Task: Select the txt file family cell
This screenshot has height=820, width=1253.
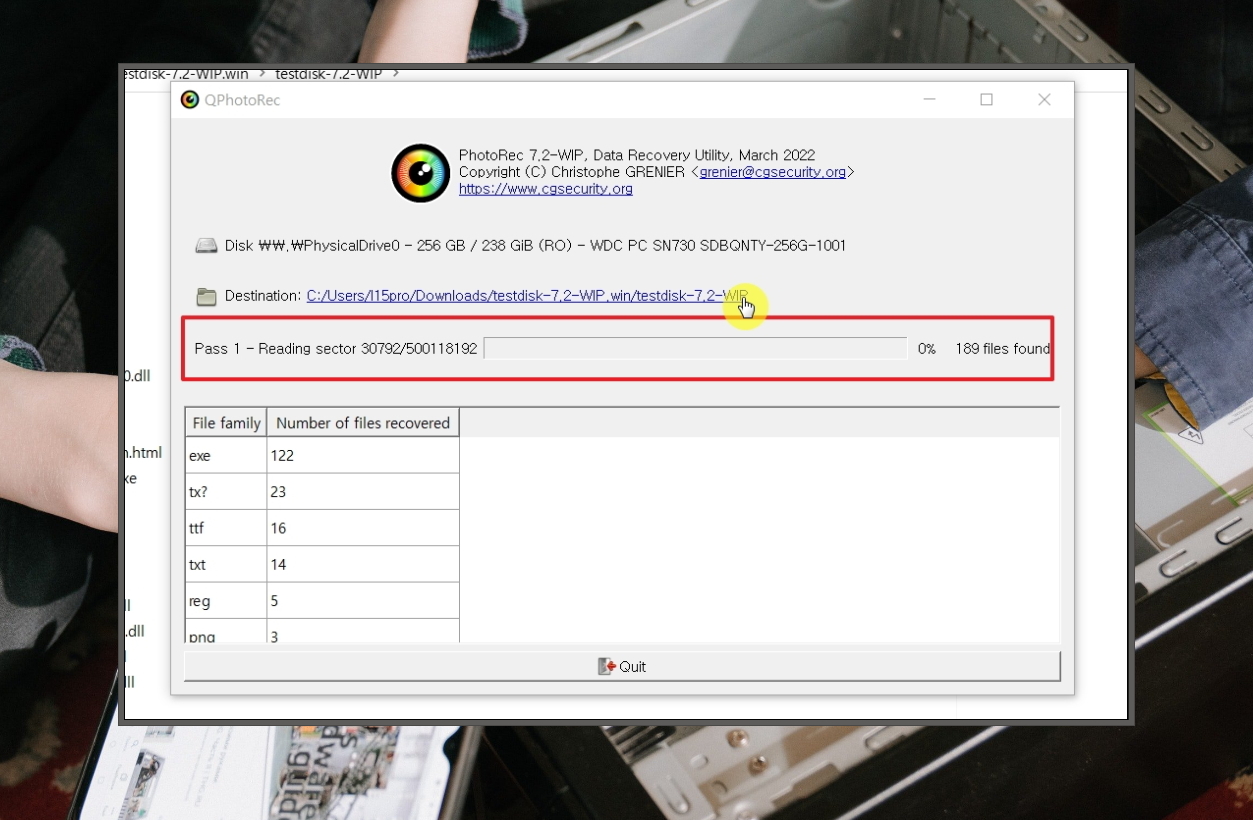Action: (226, 565)
